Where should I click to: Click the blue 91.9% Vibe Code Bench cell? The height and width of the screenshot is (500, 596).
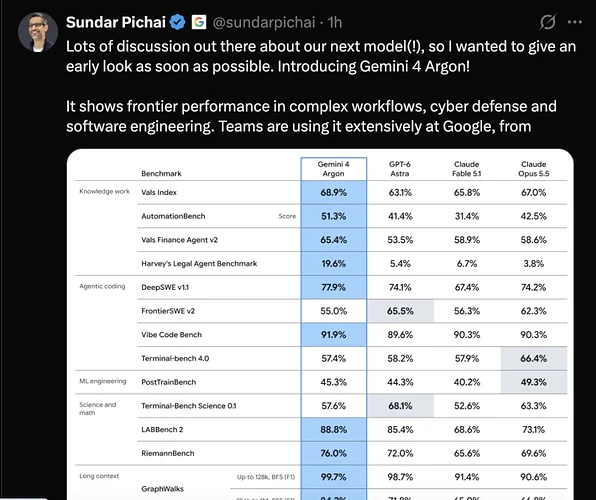(334, 335)
